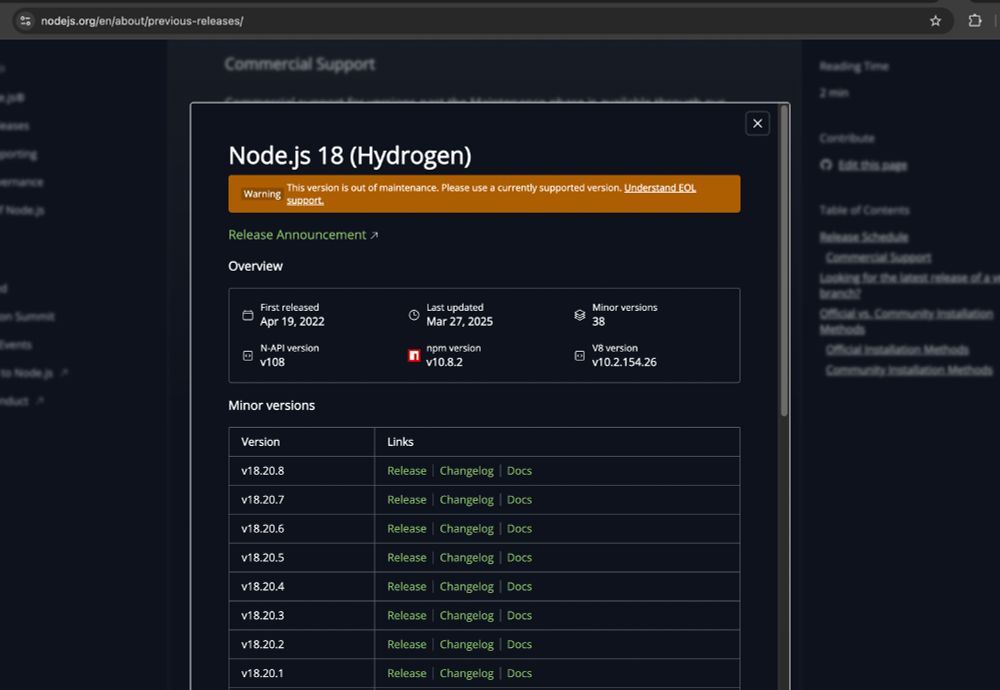Click the N-API version icon
The height and width of the screenshot is (690, 1000).
pos(247,356)
